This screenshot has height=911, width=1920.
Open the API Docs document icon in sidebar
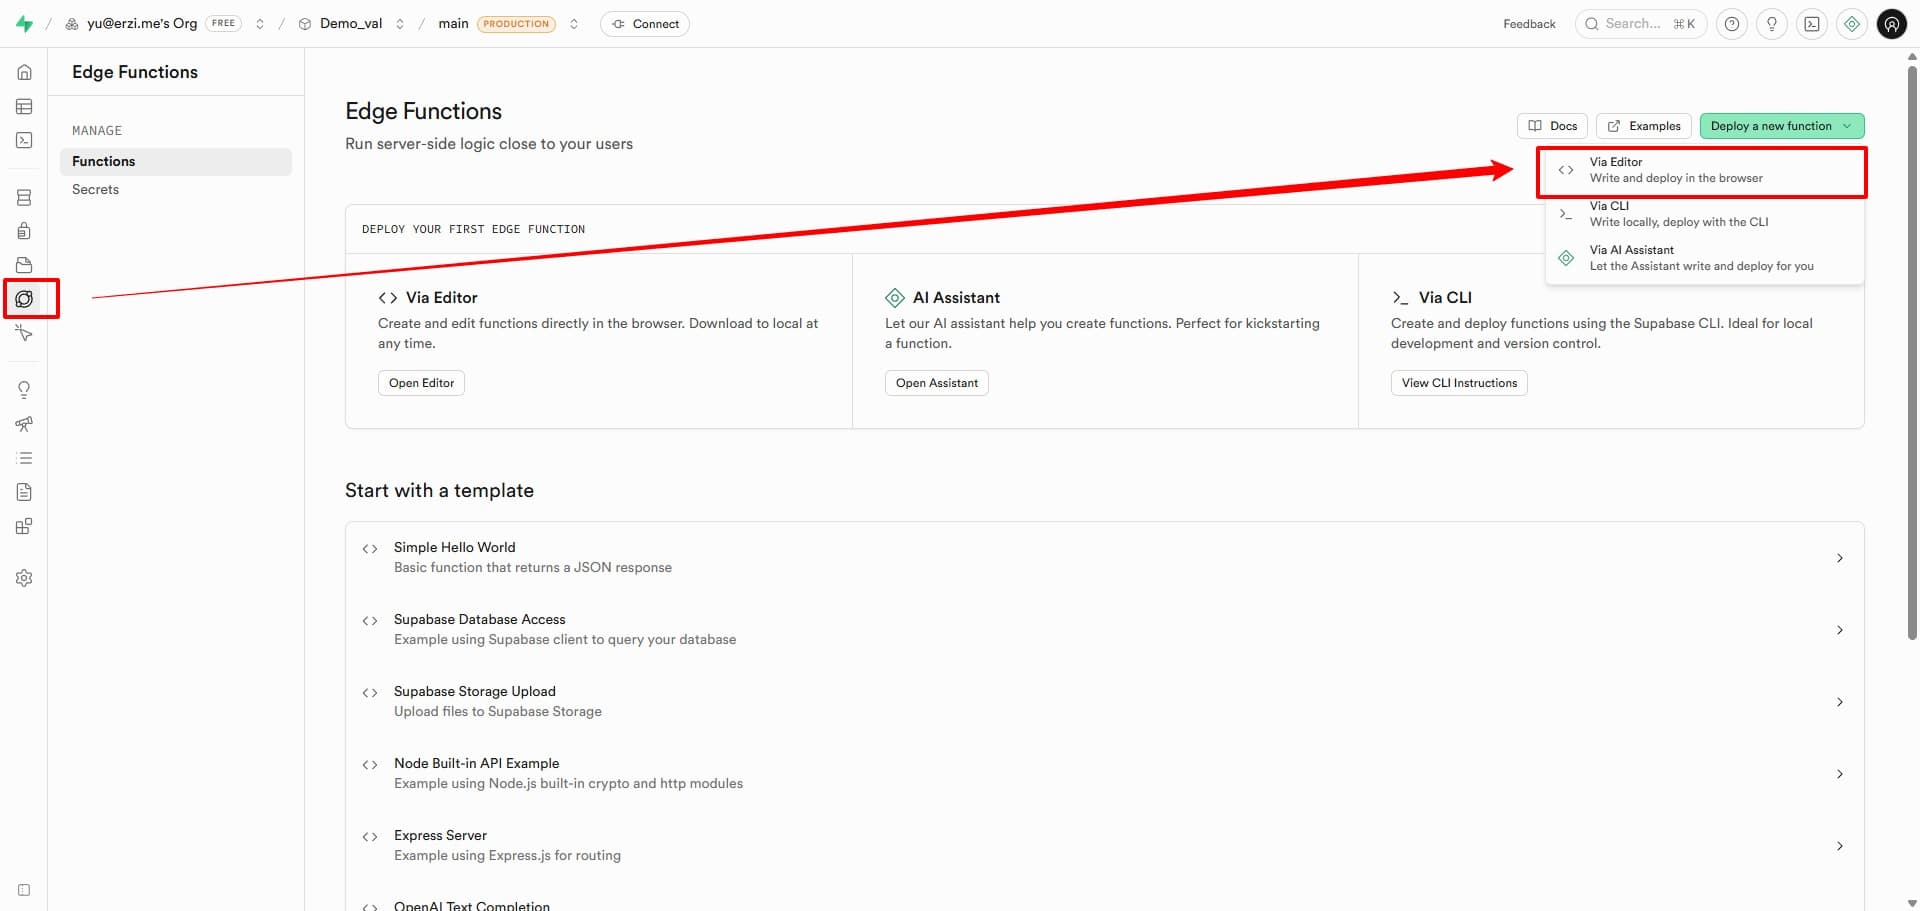(24, 492)
